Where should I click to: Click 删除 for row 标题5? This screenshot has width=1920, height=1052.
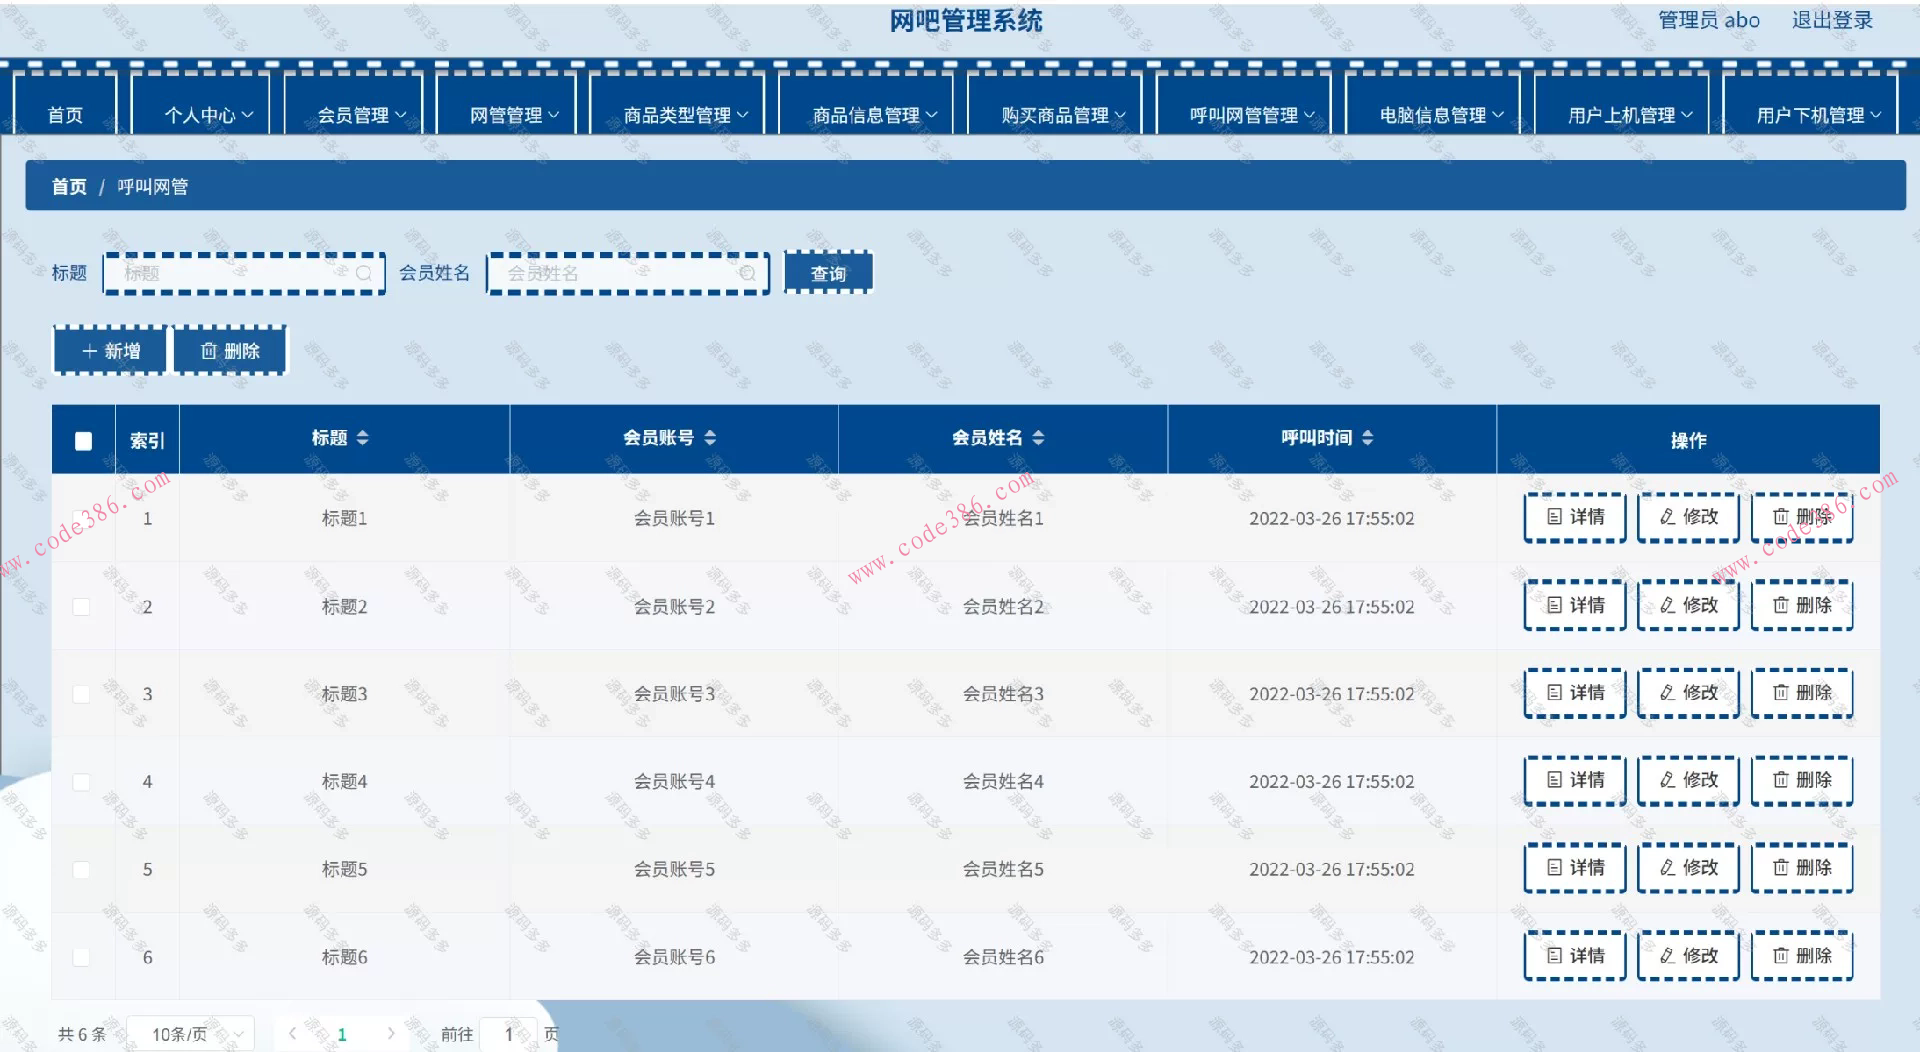point(1802,868)
